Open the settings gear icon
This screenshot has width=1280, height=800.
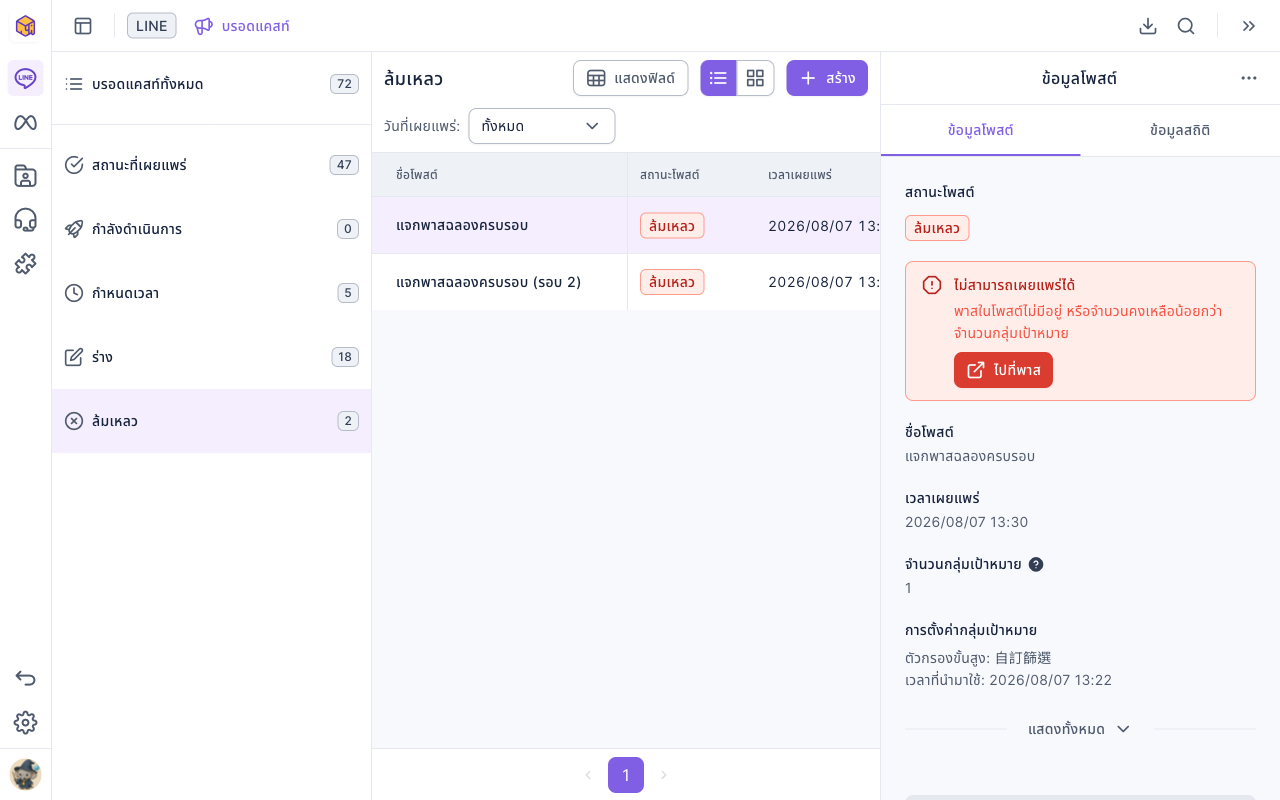[25, 722]
